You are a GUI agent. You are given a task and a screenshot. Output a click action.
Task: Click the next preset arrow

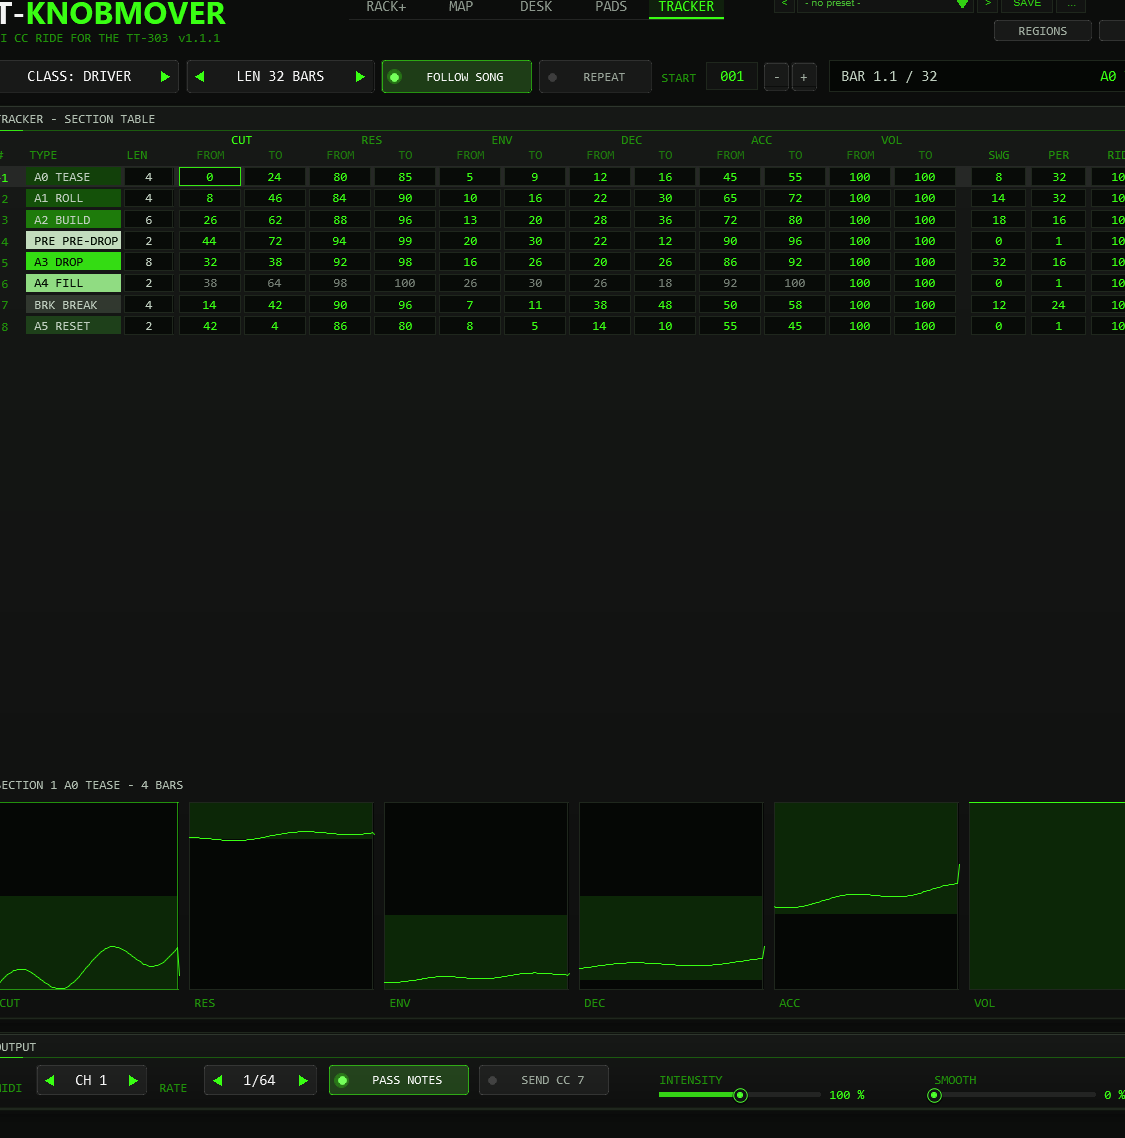pyautogui.click(x=987, y=4)
